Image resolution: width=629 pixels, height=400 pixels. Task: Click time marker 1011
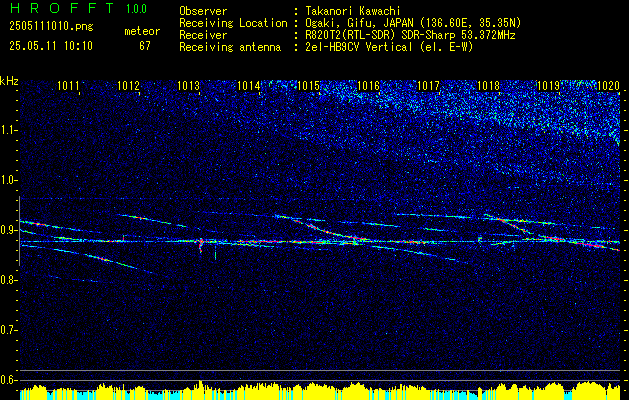click(x=68, y=85)
